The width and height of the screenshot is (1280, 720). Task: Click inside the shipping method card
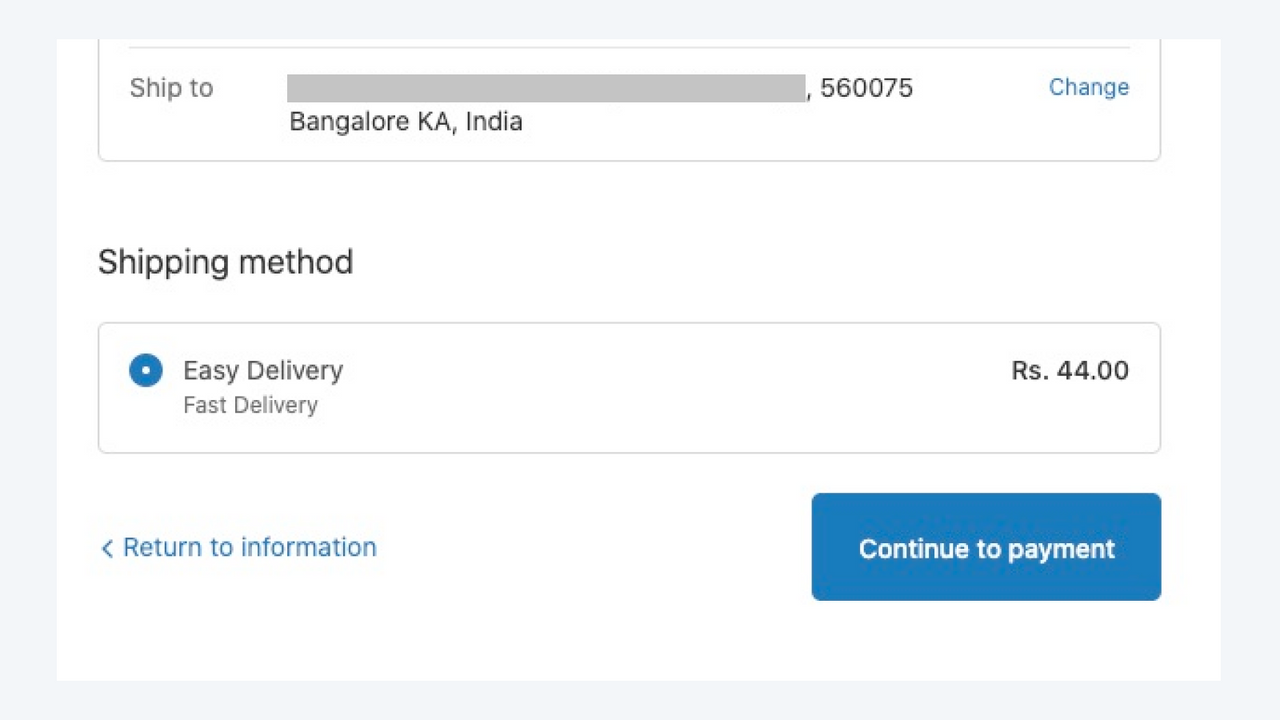pyautogui.click(x=629, y=387)
